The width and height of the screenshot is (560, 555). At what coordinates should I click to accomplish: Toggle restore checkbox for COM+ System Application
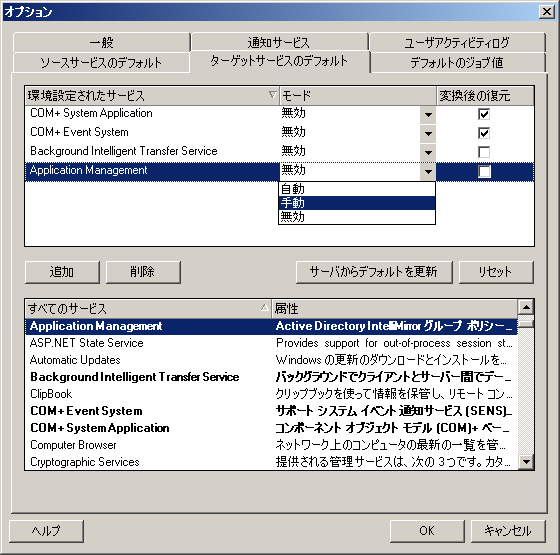[x=484, y=114]
